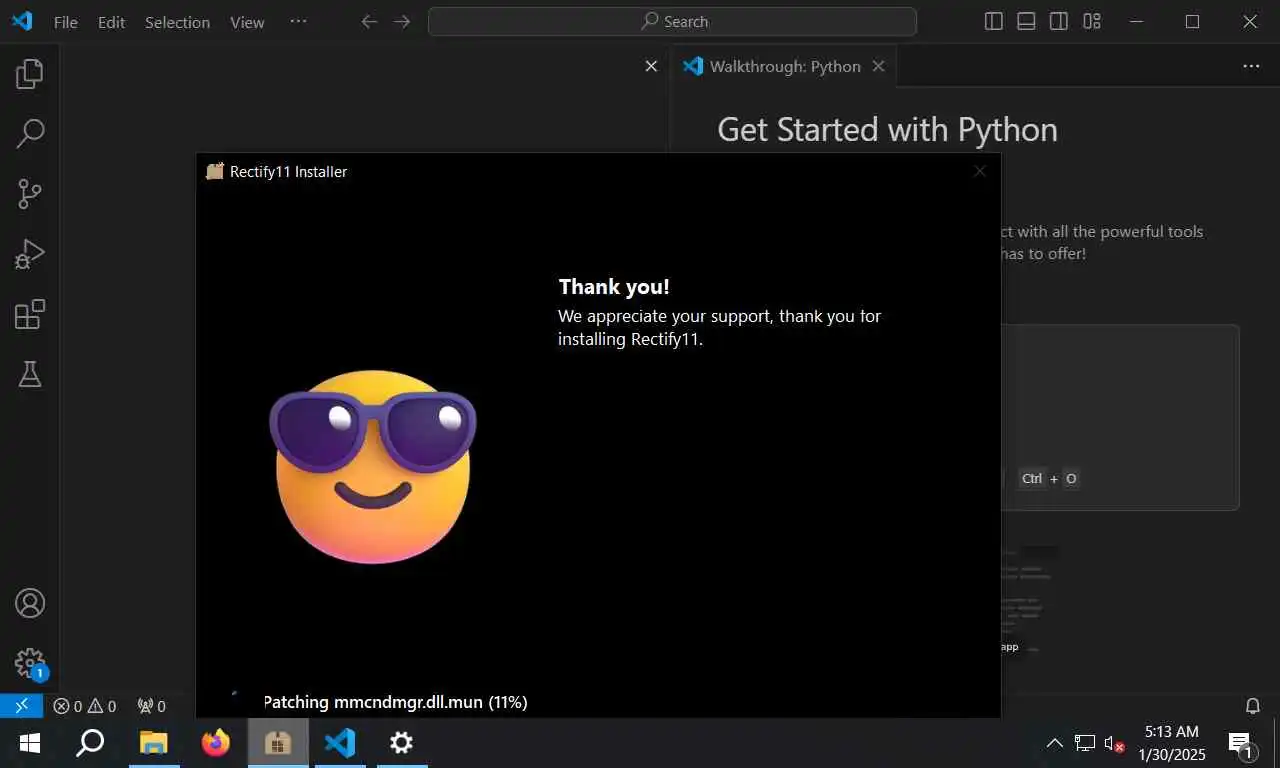The height and width of the screenshot is (768, 1280).
Task: Toggle the bottom panel layout icon
Action: (1026, 21)
